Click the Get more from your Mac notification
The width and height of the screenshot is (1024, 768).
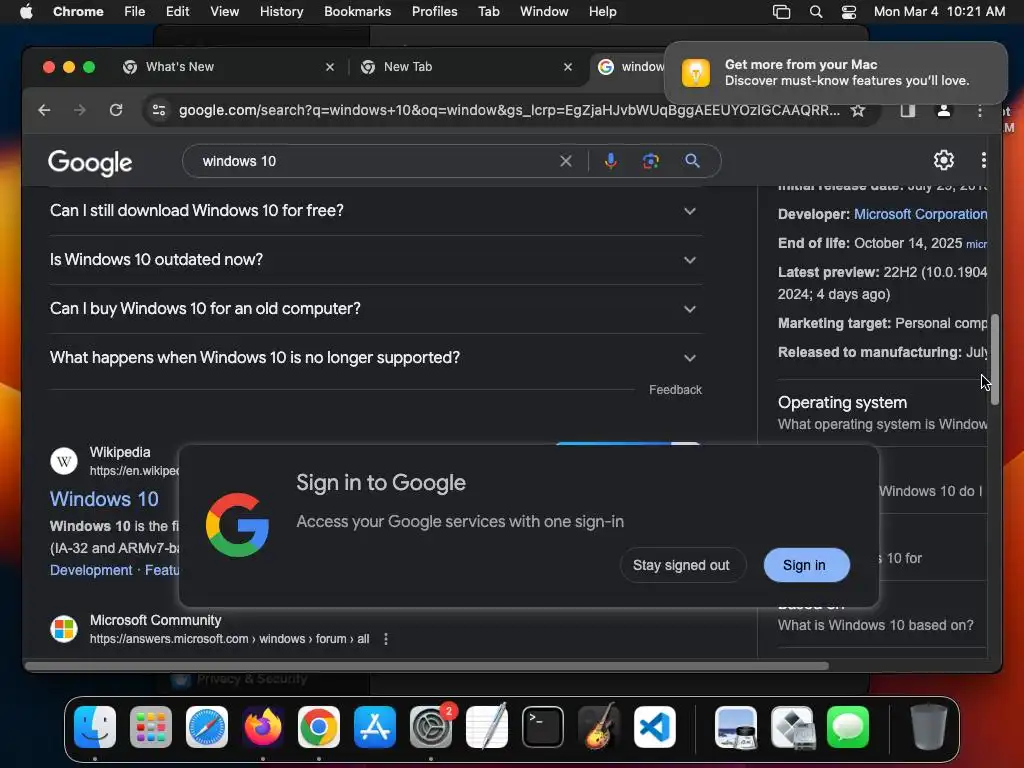tap(835, 72)
